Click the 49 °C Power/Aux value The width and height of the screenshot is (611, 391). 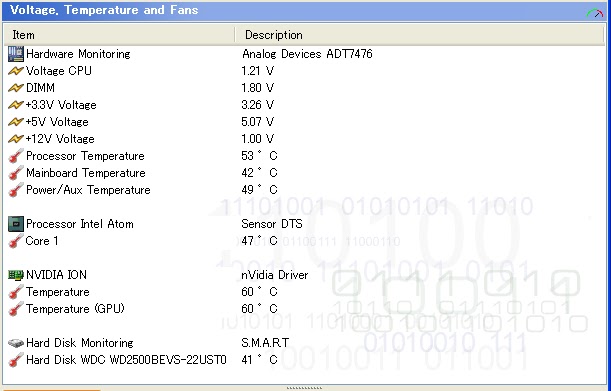pyautogui.click(x=259, y=190)
